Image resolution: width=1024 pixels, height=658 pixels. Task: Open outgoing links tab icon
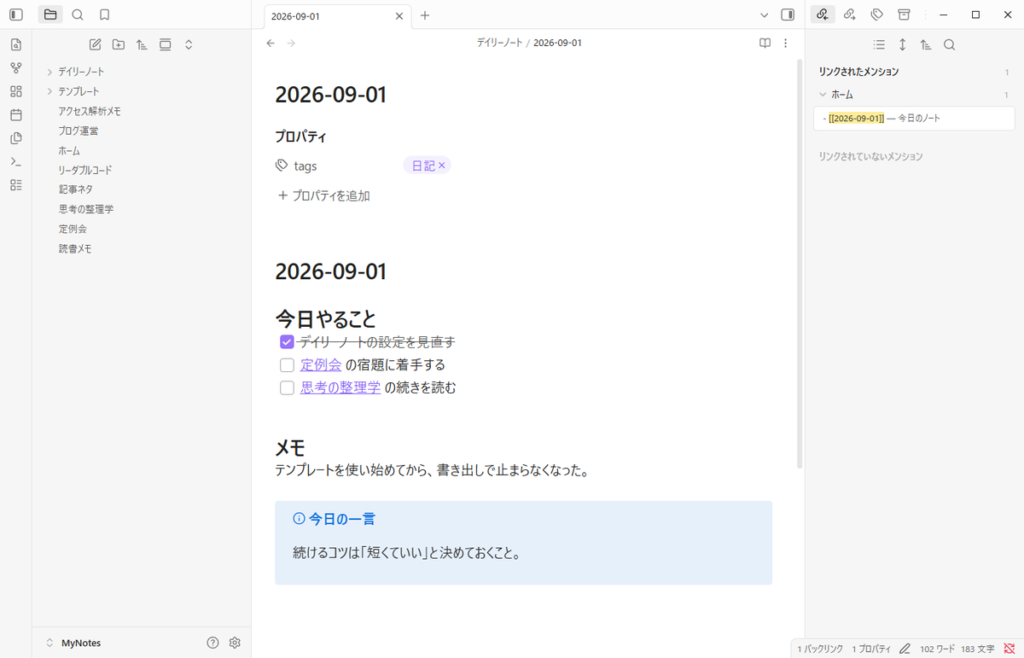[850, 14]
